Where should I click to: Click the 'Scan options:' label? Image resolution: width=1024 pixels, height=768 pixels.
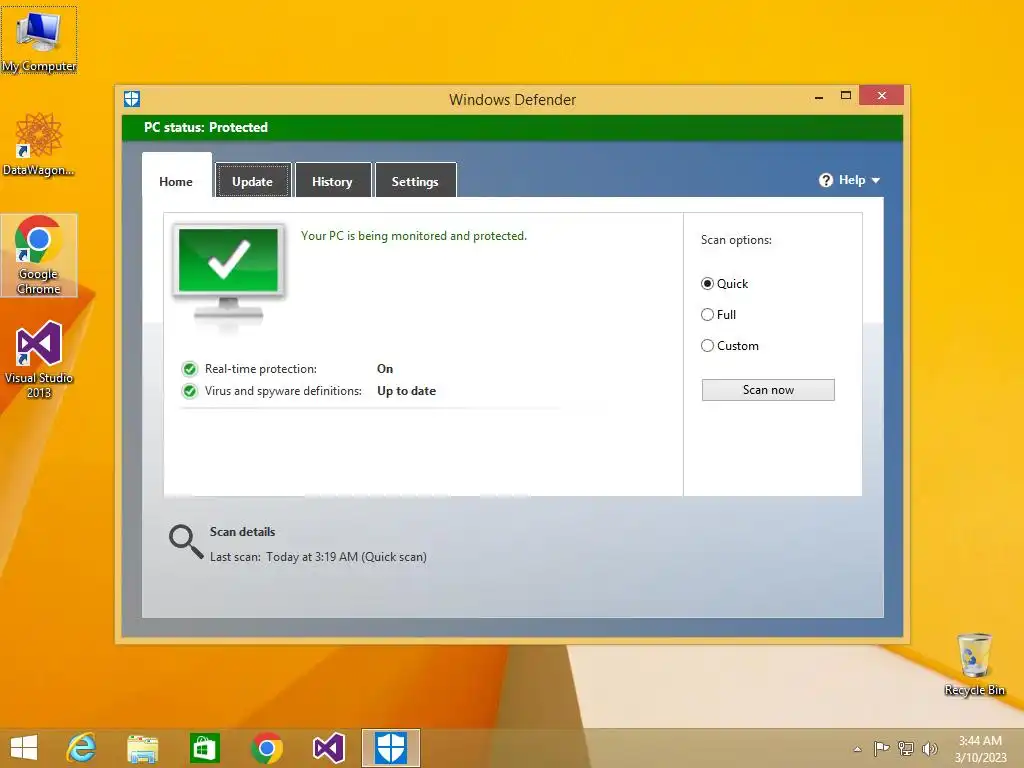pos(736,240)
